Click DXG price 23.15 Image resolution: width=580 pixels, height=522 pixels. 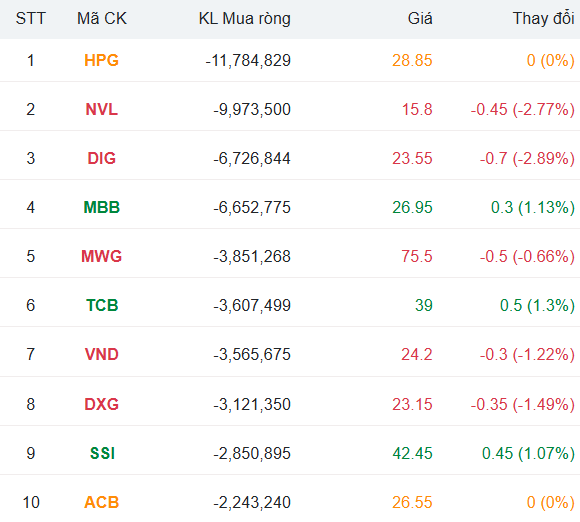412,404
